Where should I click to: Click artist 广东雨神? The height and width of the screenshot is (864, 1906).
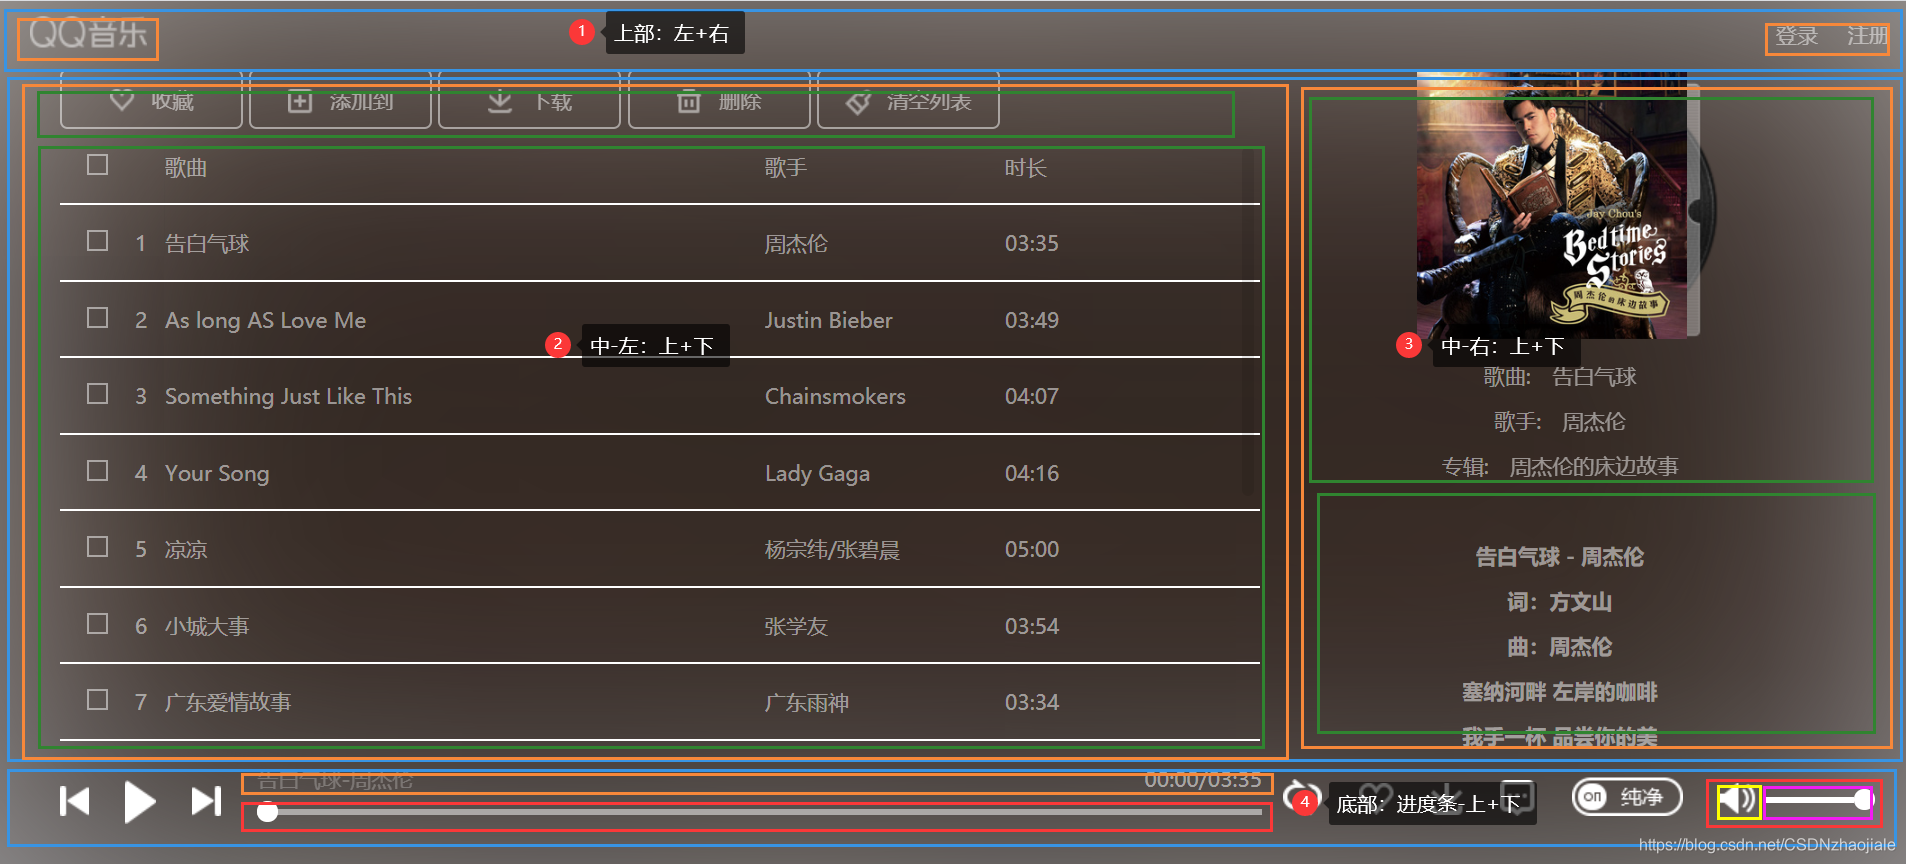pyautogui.click(x=807, y=703)
